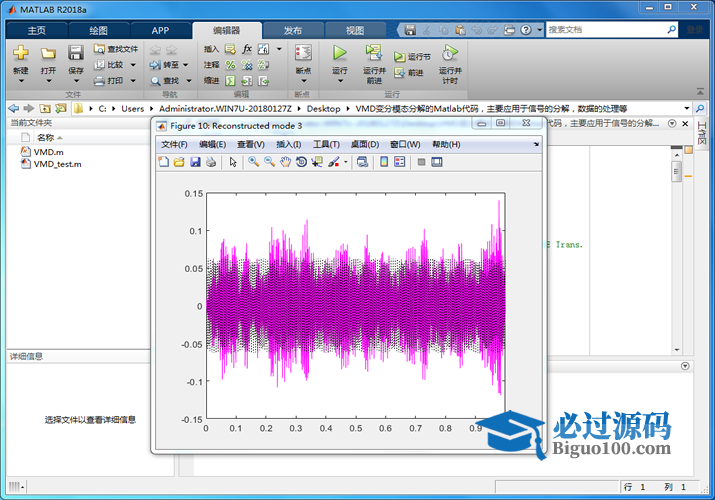This screenshot has height=500, width=715.
Task: Open the Print dropdown in editor ribbon
Action: pyautogui.click(x=133, y=81)
